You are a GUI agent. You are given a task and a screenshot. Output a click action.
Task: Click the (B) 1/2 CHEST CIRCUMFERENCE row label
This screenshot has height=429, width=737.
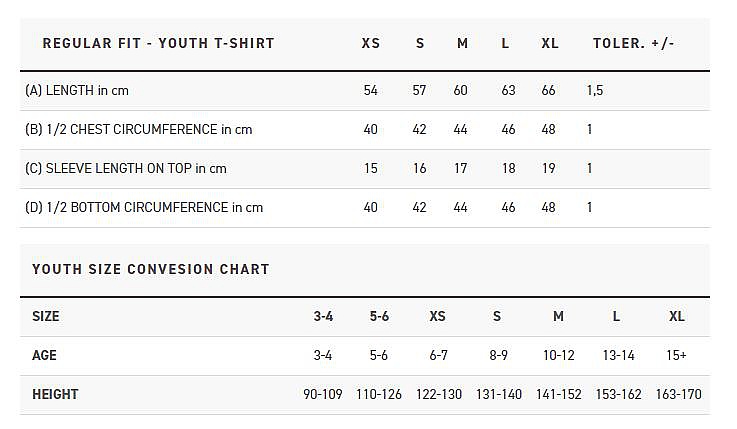click(139, 130)
